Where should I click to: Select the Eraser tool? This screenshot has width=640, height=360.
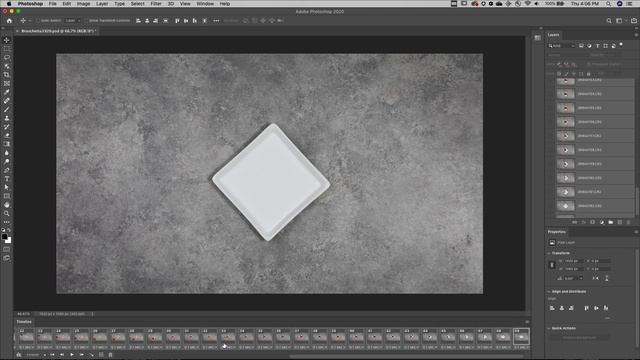pyautogui.click(x=7, y=135)
